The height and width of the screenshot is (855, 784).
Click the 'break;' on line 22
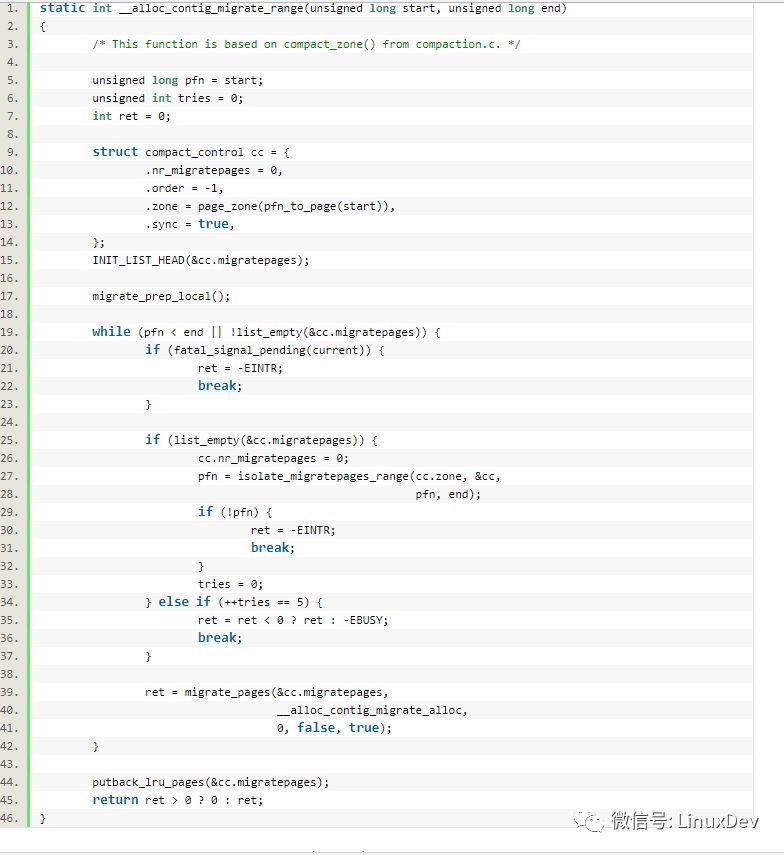(x=220, y=386)
